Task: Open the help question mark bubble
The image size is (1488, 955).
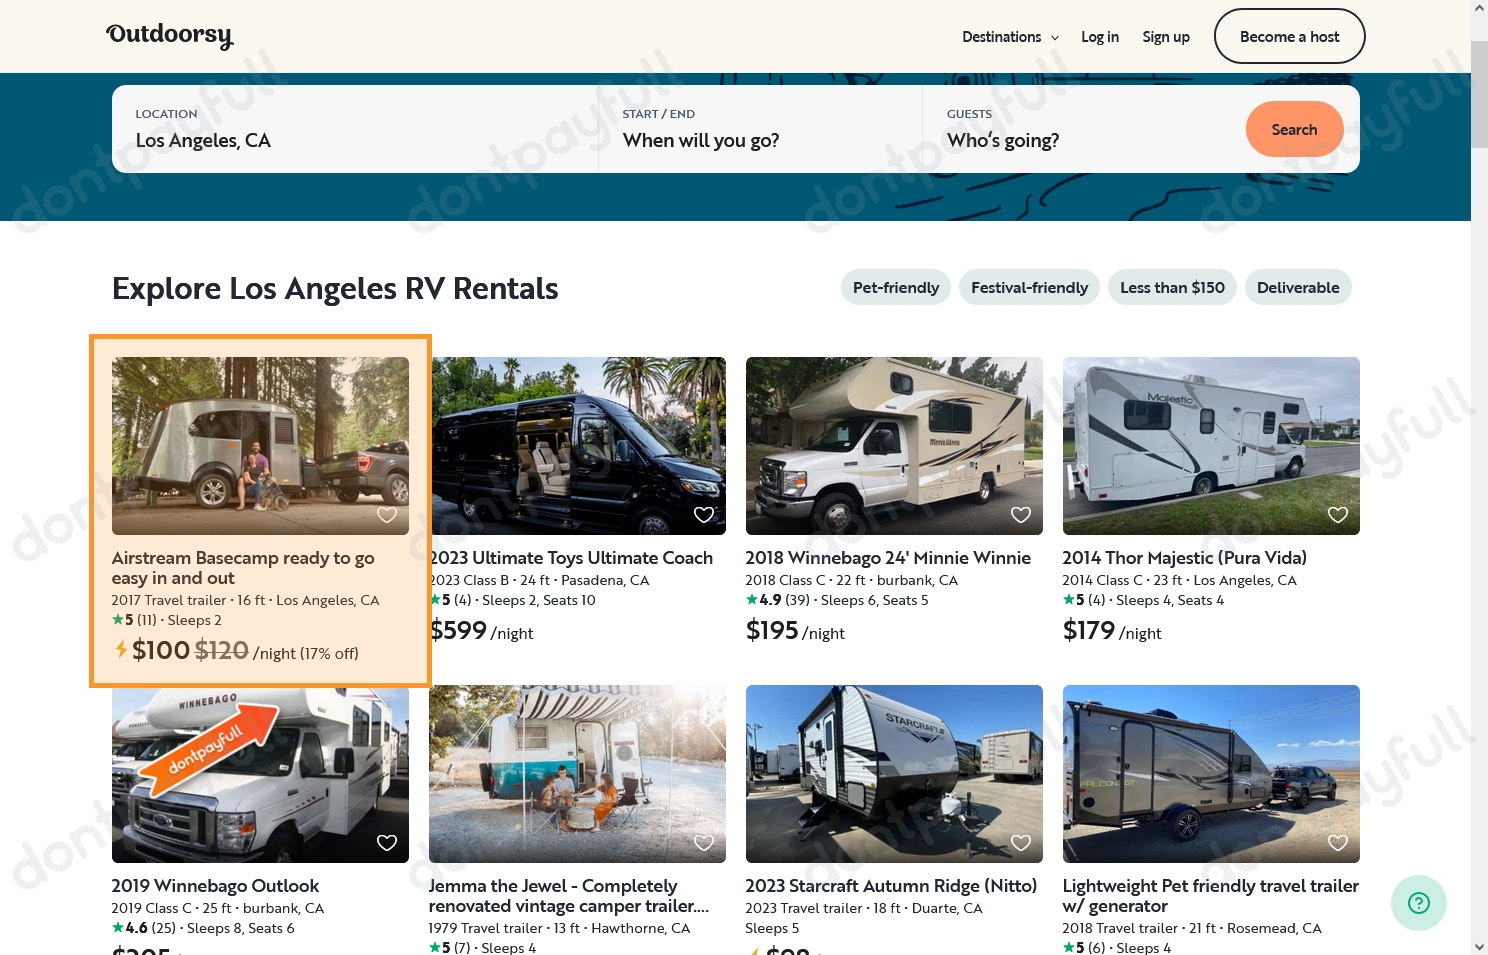Action: 1418,903
